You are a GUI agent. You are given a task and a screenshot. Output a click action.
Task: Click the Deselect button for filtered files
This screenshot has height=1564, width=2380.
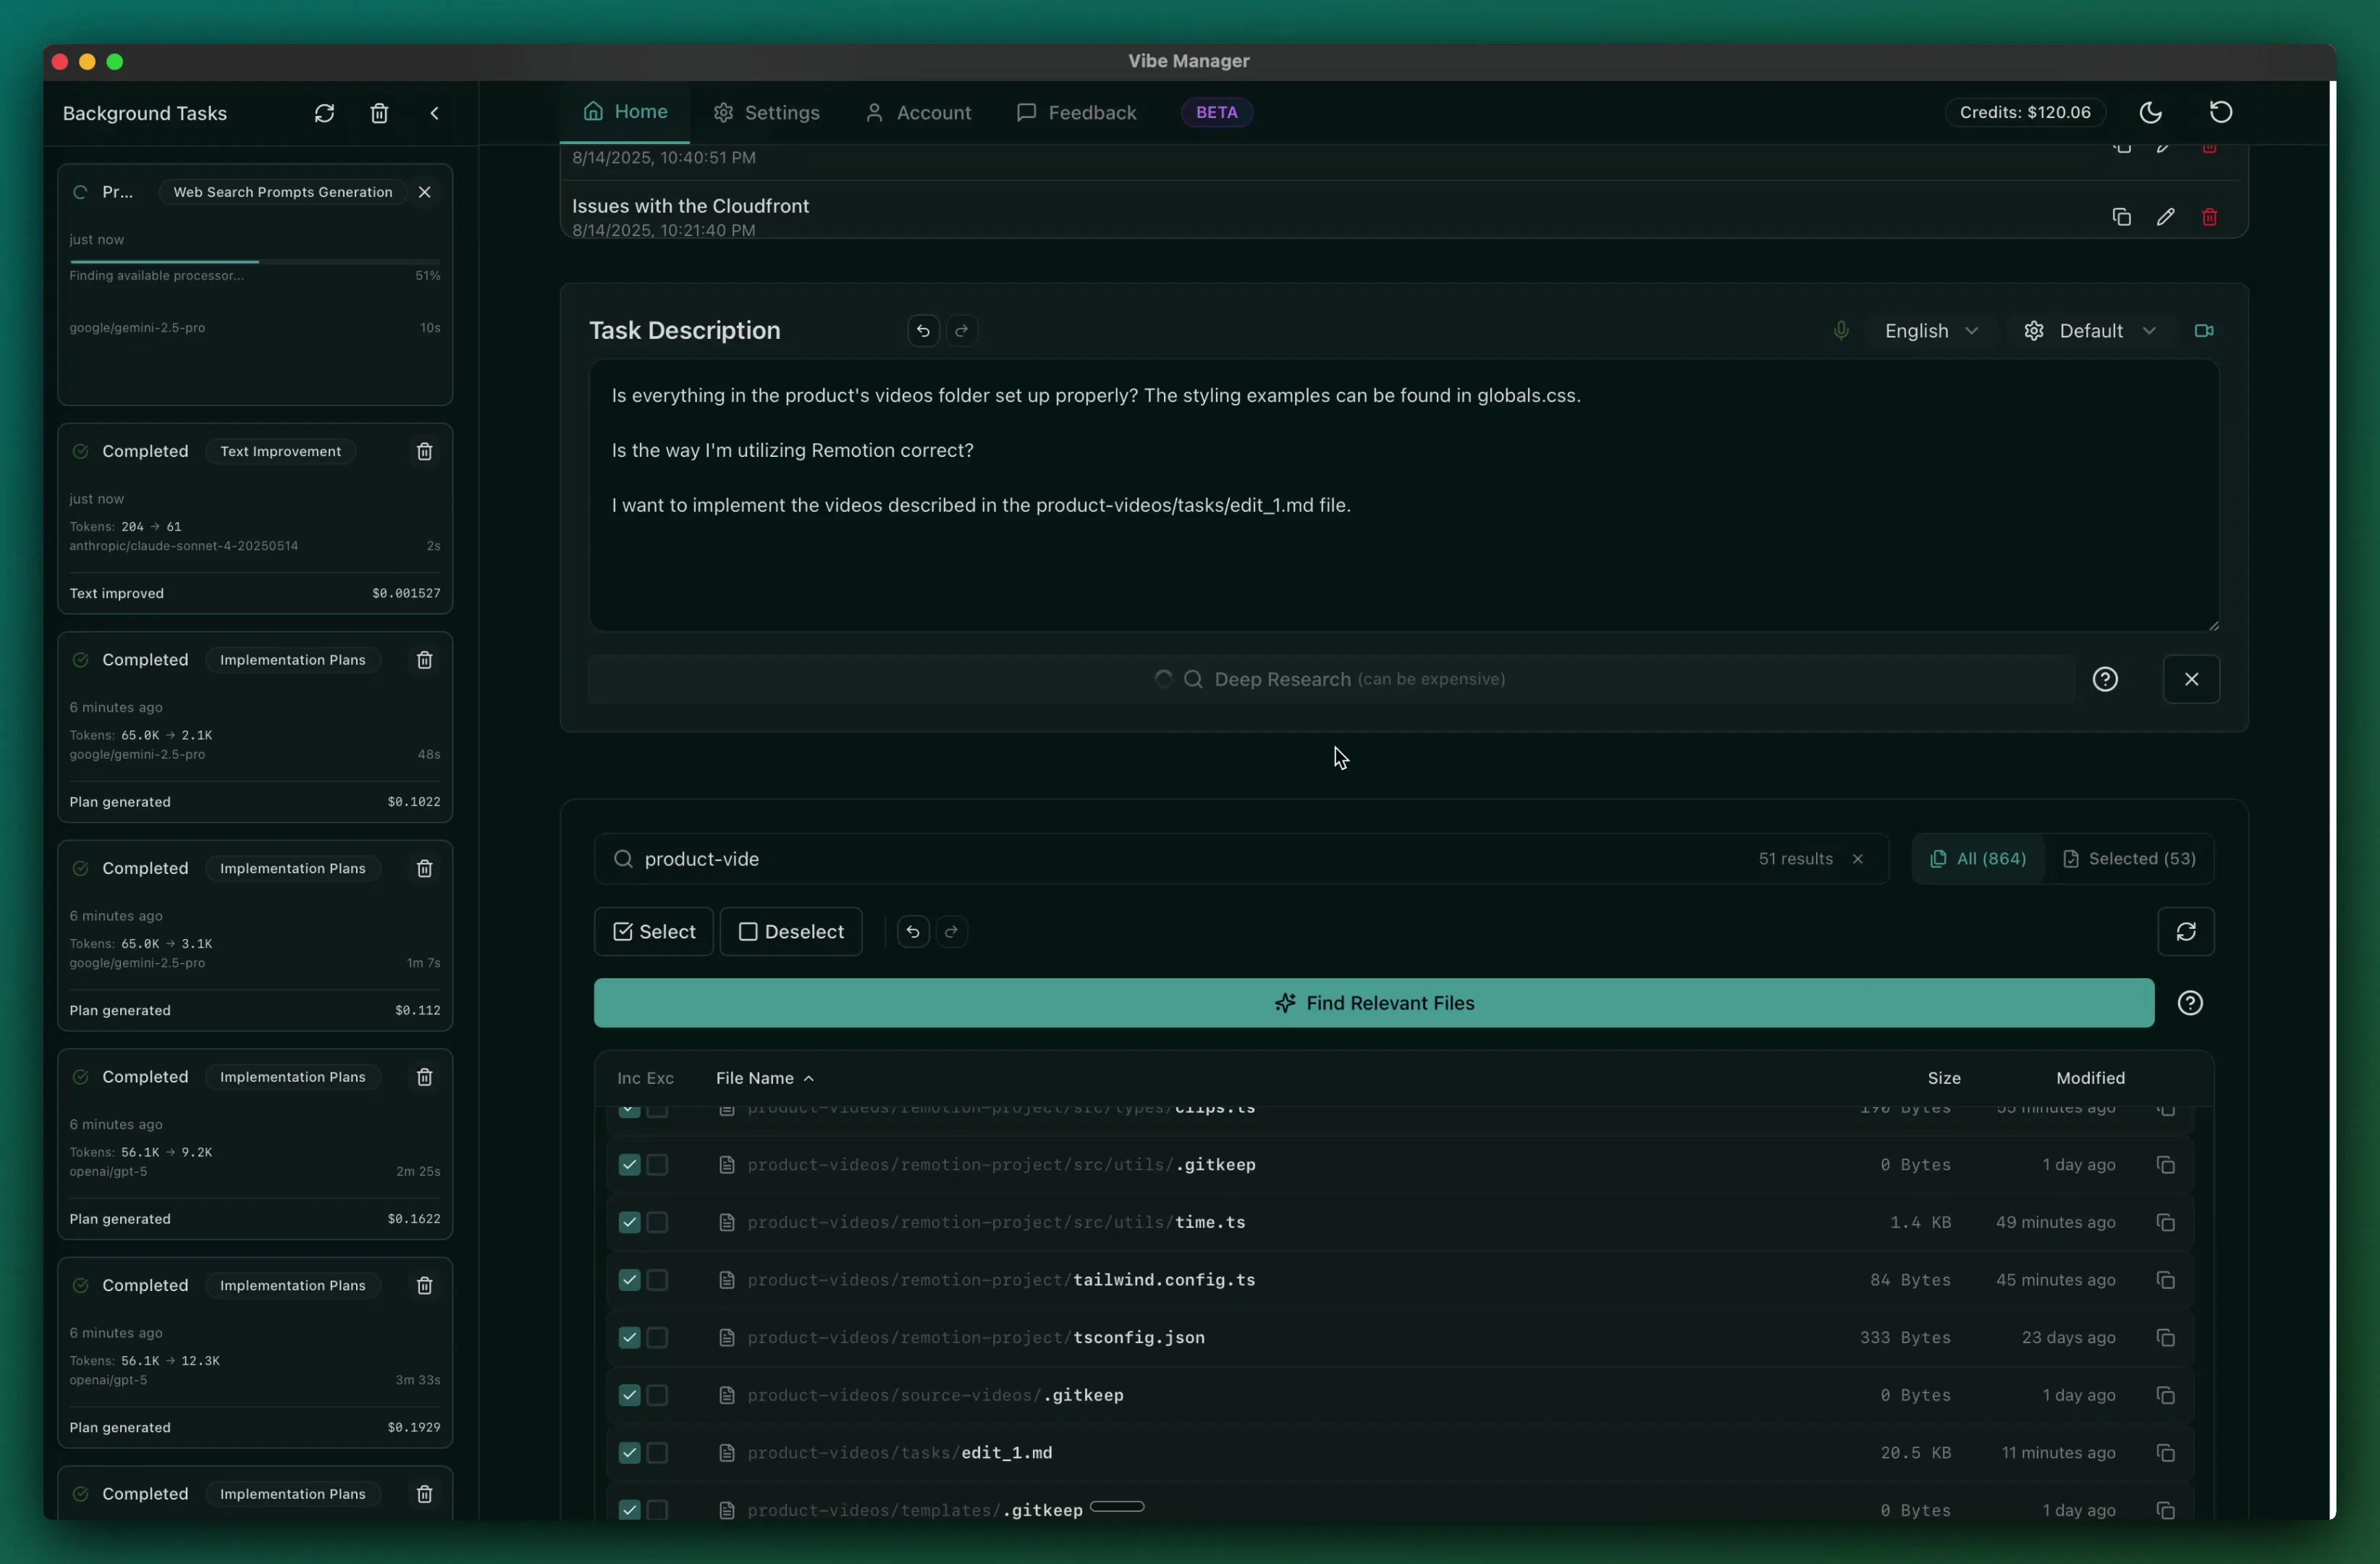[x=790, y=932]
